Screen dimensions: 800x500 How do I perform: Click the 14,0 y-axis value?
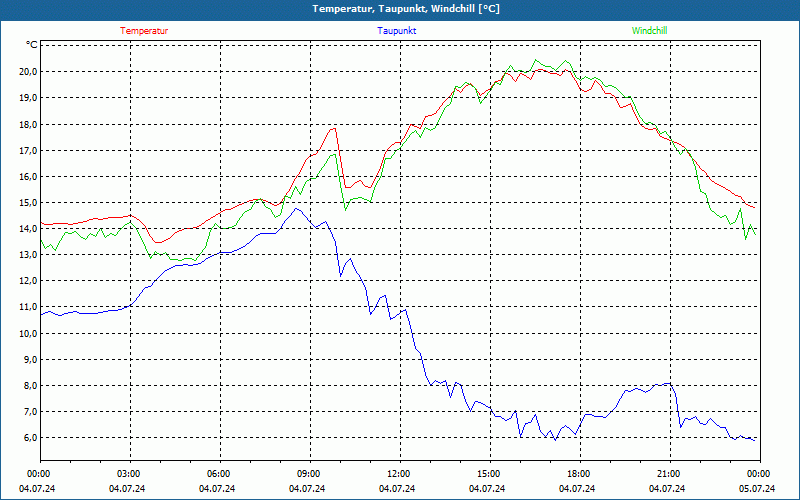coord(29,229)
